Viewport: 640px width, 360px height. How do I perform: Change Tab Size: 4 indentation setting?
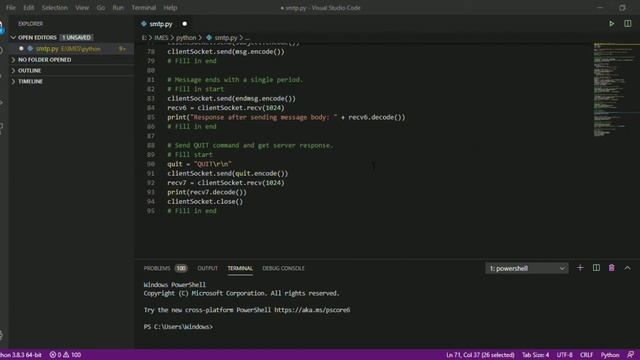coord(536,355)
